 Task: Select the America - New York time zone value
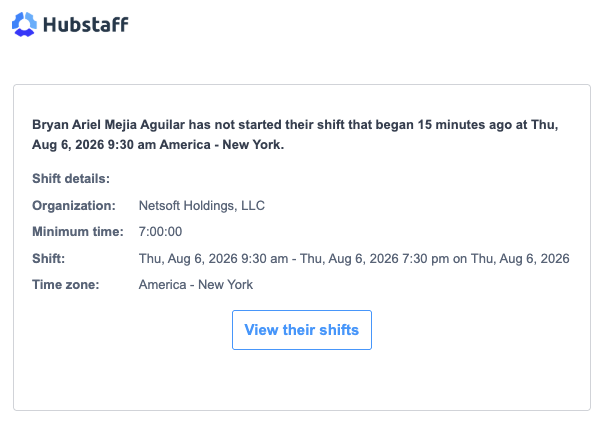click(x=196, y=285)
